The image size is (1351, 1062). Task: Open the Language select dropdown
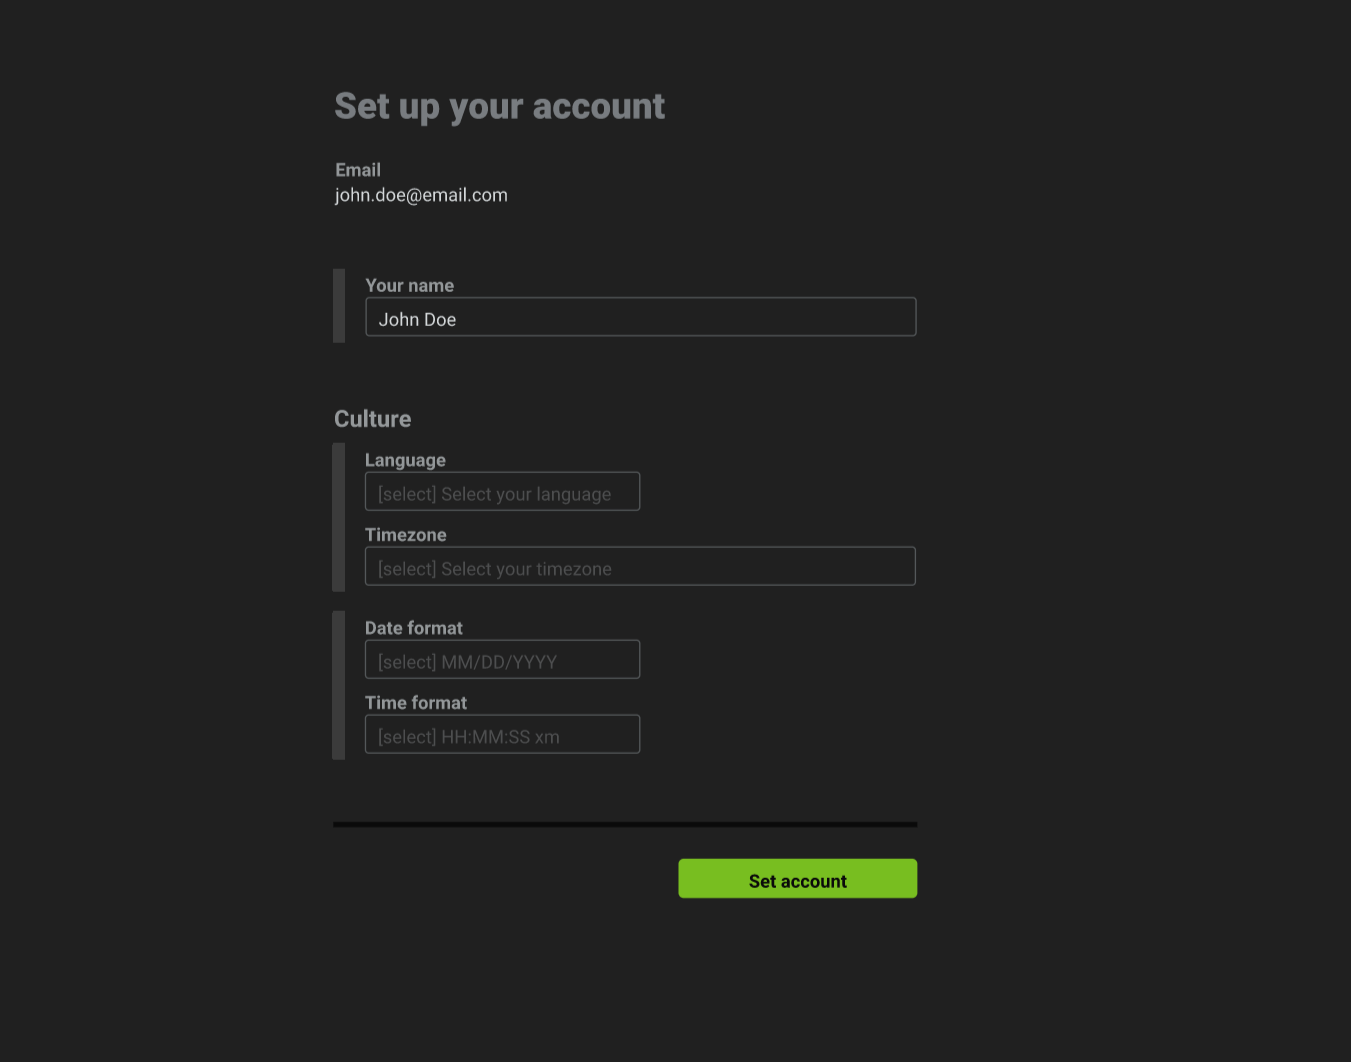502,492
